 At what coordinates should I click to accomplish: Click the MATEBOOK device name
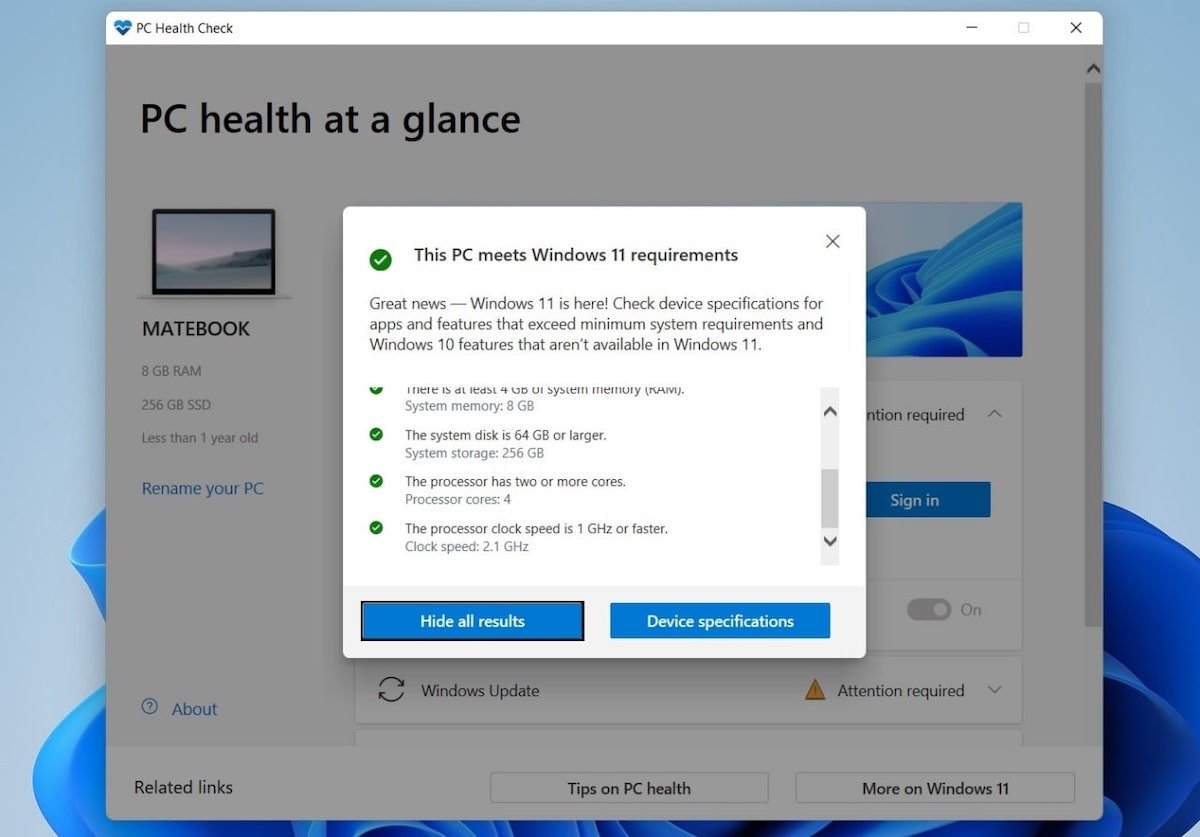point(196,329)
